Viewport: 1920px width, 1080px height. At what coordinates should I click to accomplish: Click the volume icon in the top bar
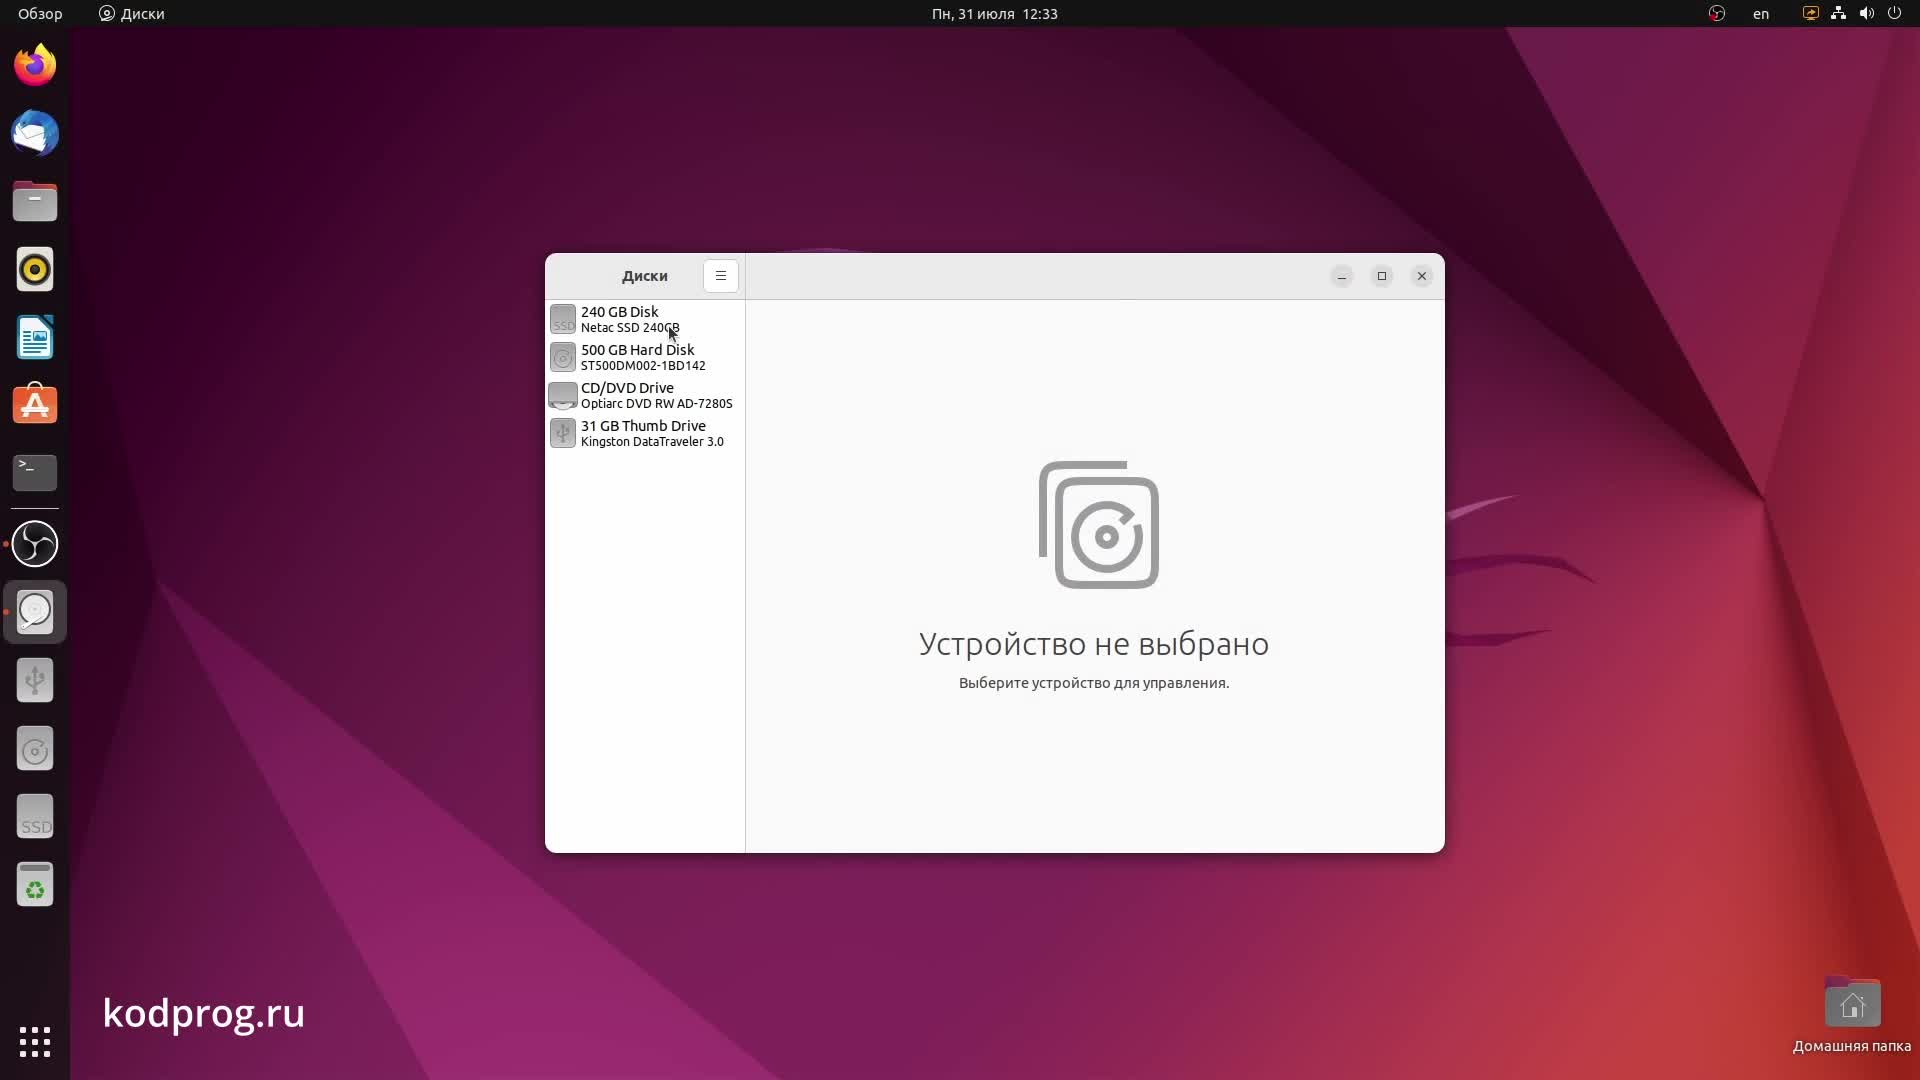tap(1866, 13)
